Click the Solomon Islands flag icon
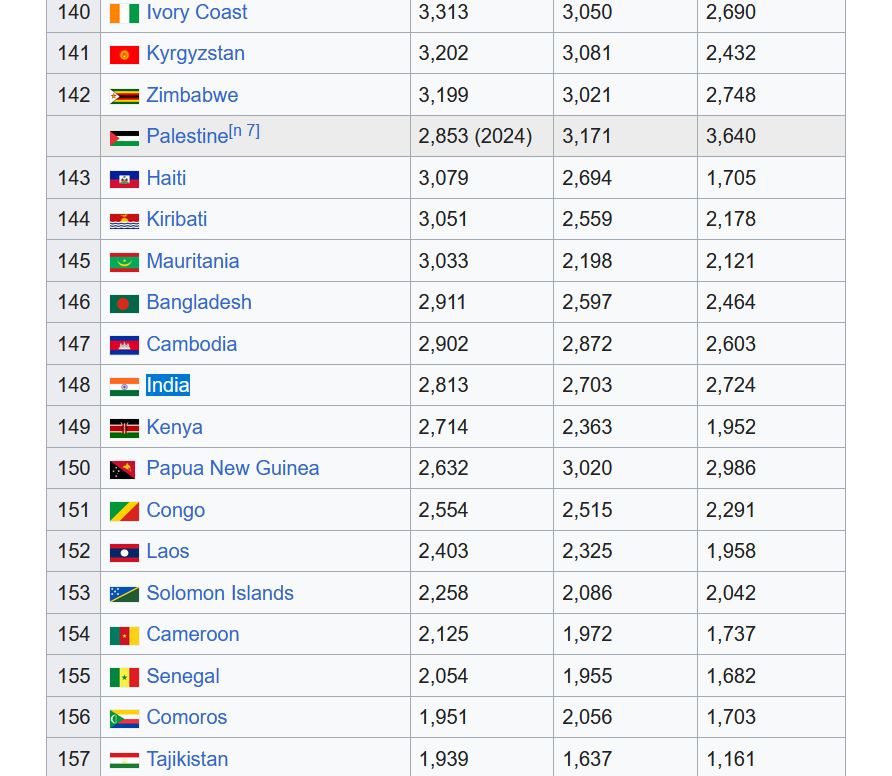This screenshot has height=776, width=892. pos(124,595)
